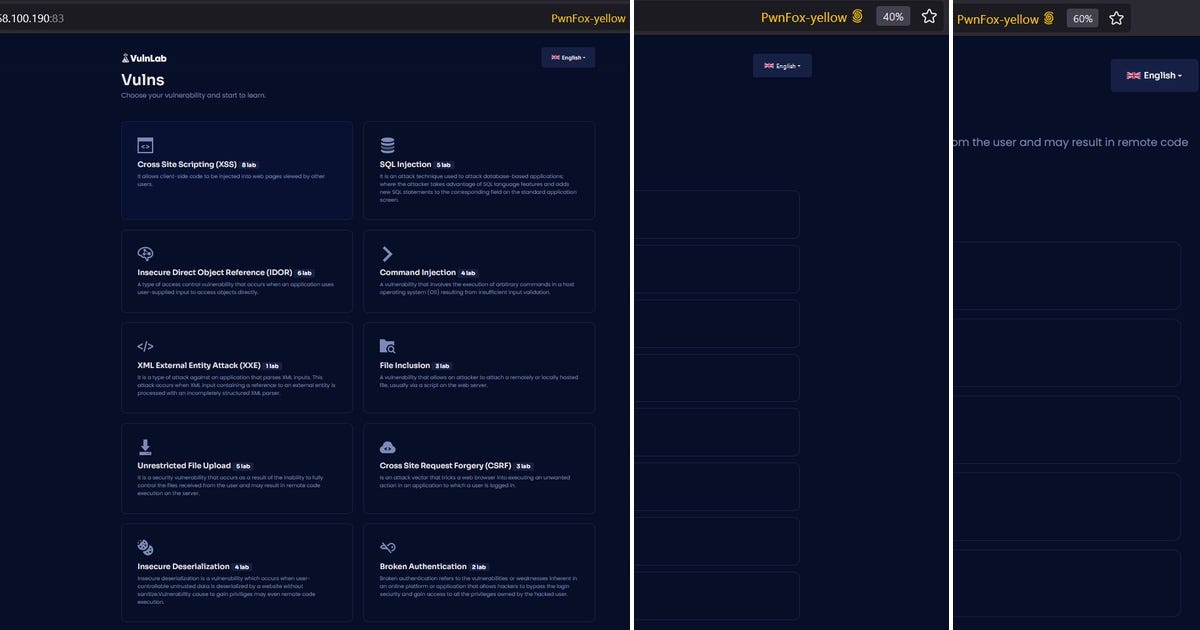Open the English language dropdown on the left page

point(567,57)
